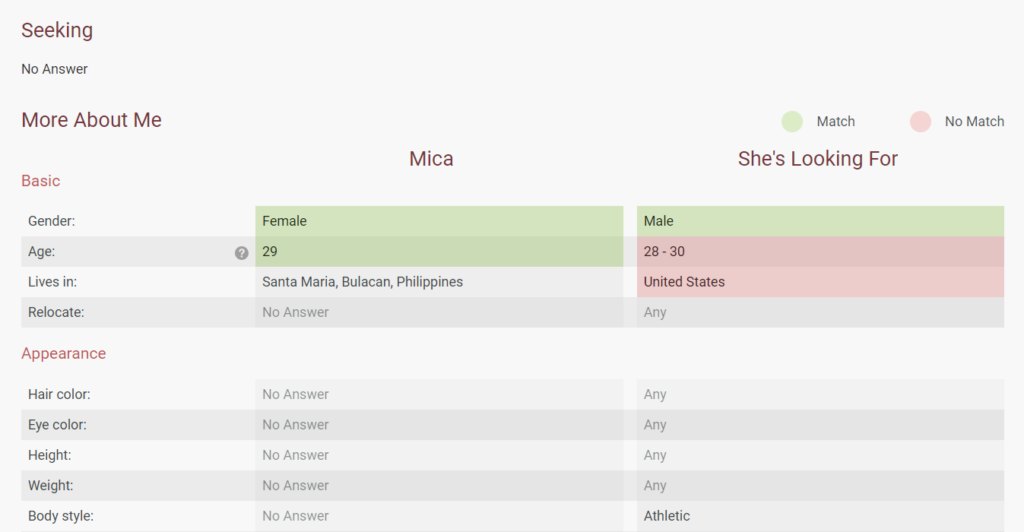Click the Hair color row label
1024x532 pixels.
(59, 394)
